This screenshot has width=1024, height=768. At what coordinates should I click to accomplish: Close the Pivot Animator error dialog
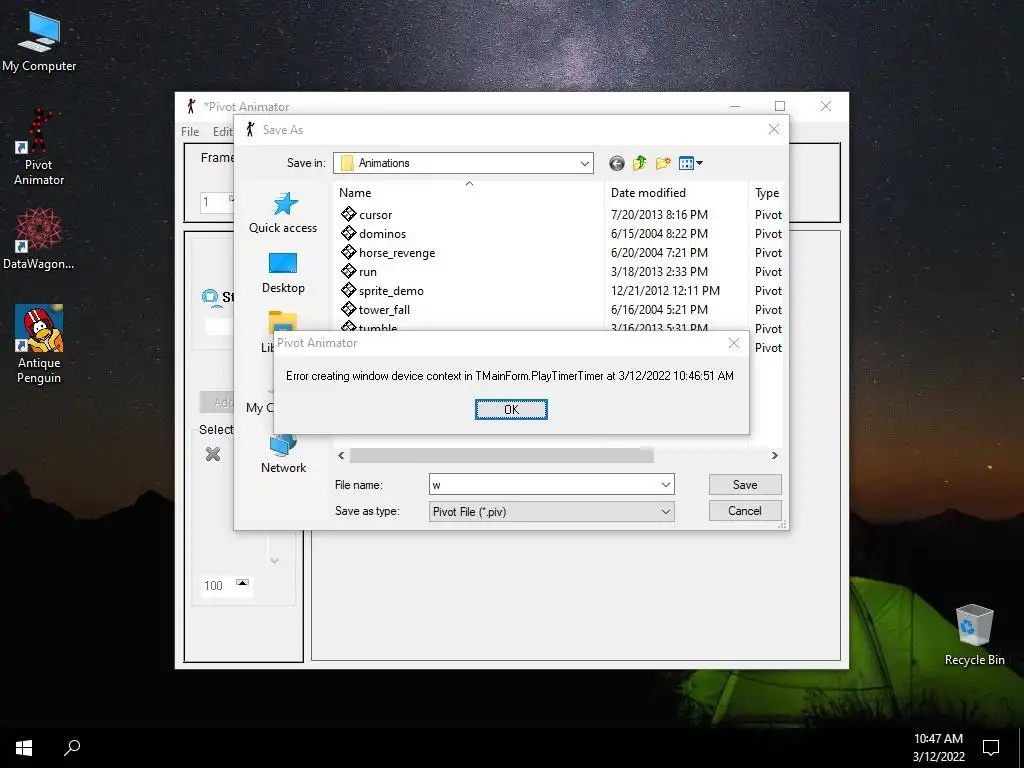733,343
